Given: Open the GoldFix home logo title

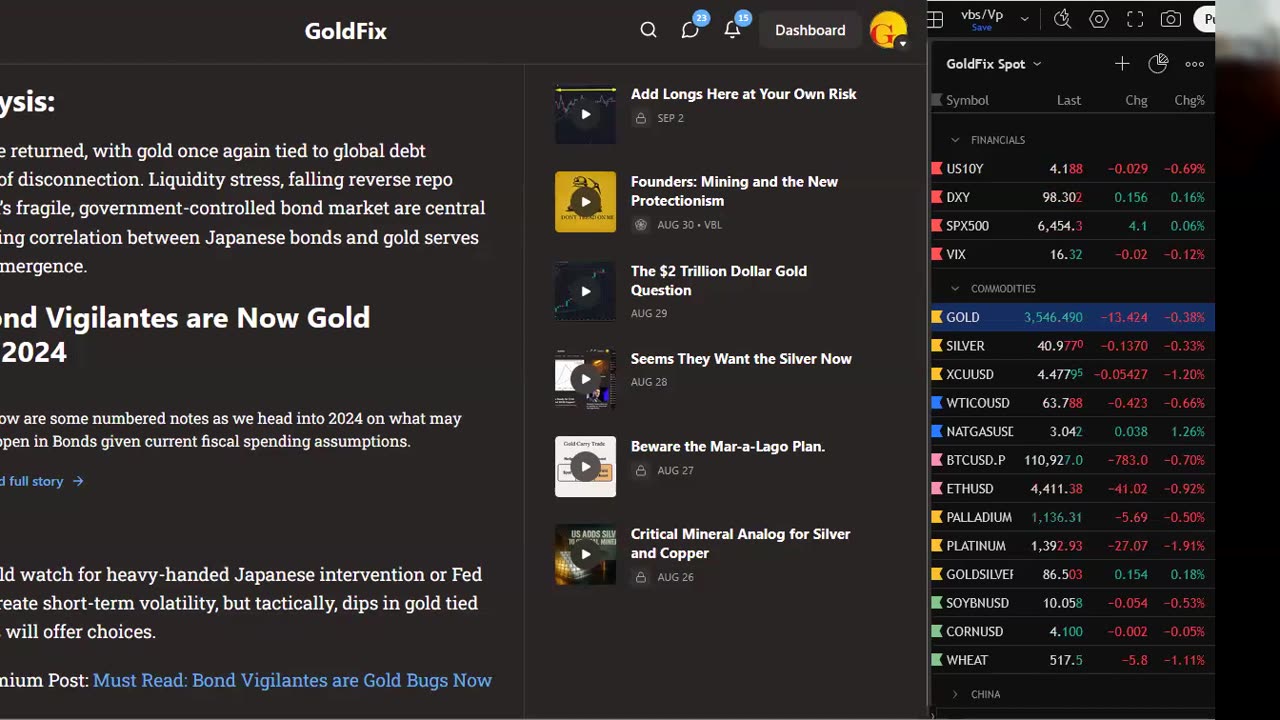Looking at the screenshot, I should click(x=346, y=31).
